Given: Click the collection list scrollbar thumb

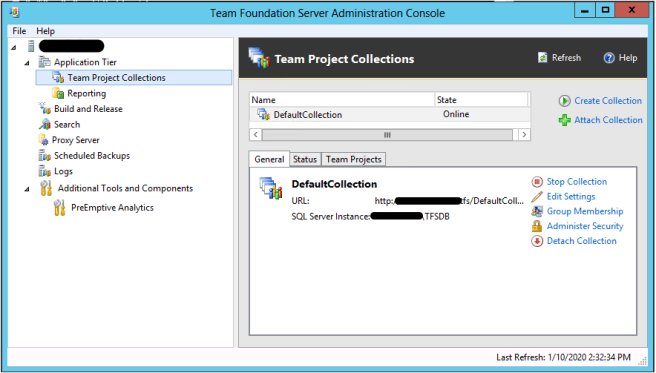Looking at the screenshot, I should pos(387,135).
